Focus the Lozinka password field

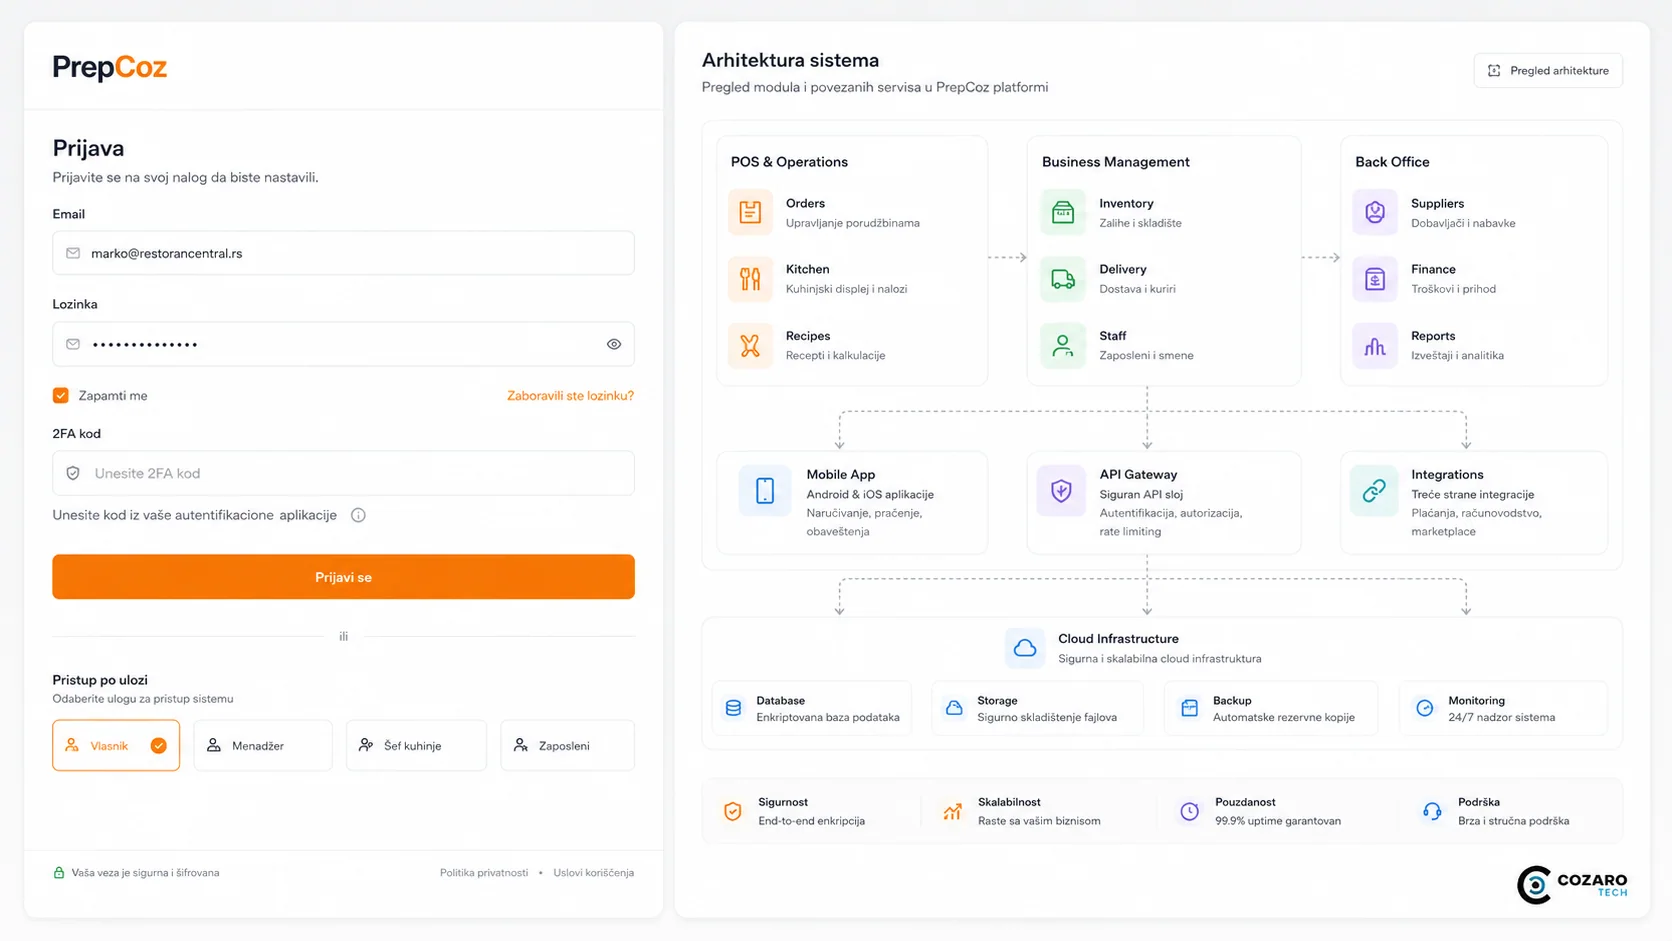[343, 344]
